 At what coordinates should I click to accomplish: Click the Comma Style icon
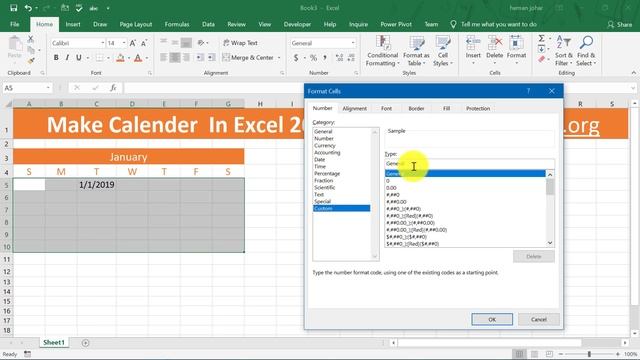point(325,58)
